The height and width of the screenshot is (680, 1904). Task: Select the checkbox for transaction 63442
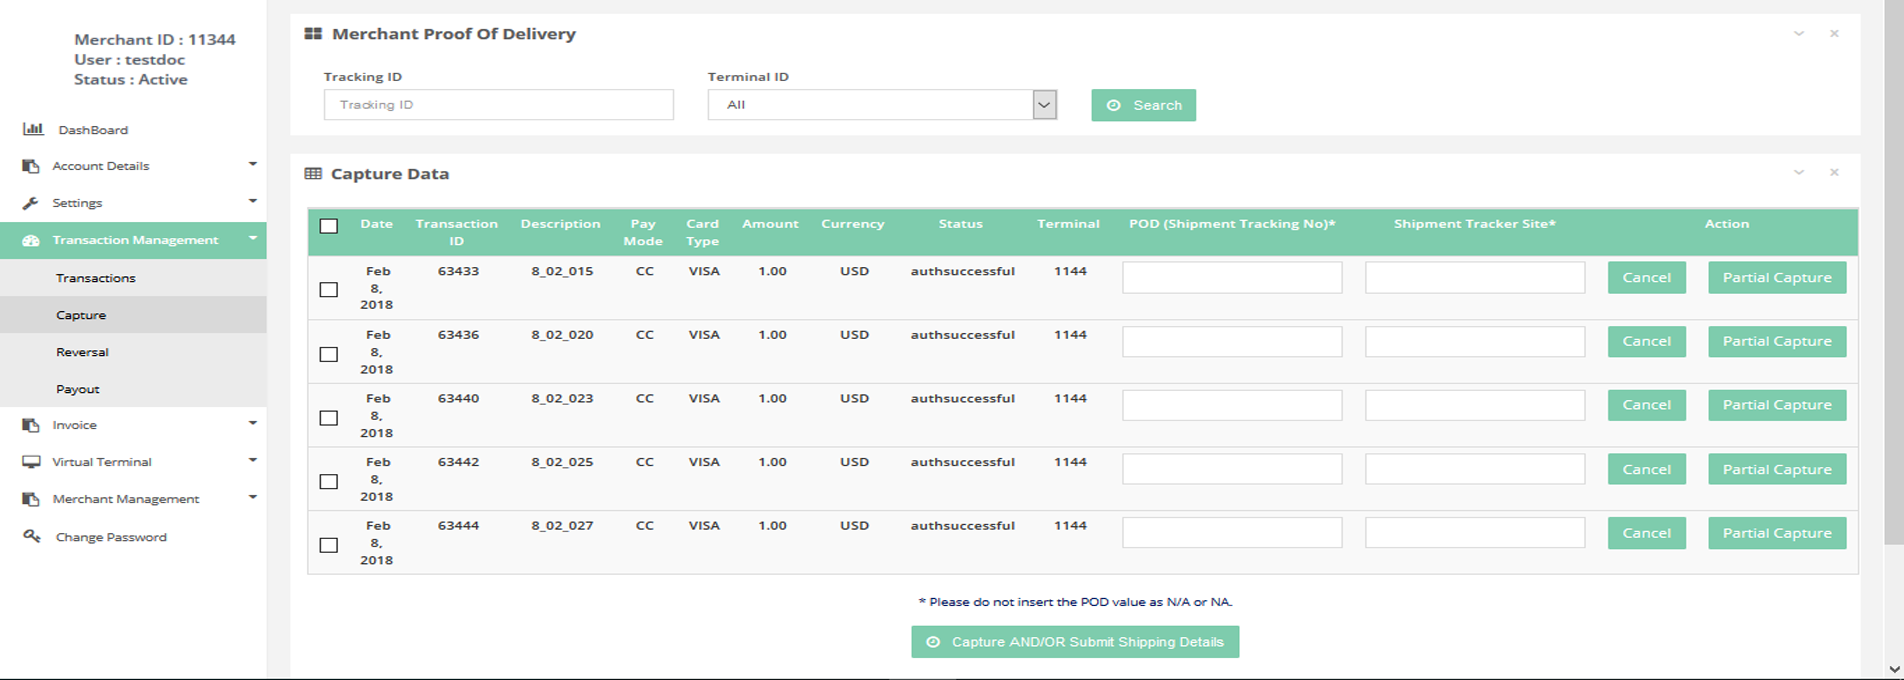pyautogui.click(x=328, y=482)
